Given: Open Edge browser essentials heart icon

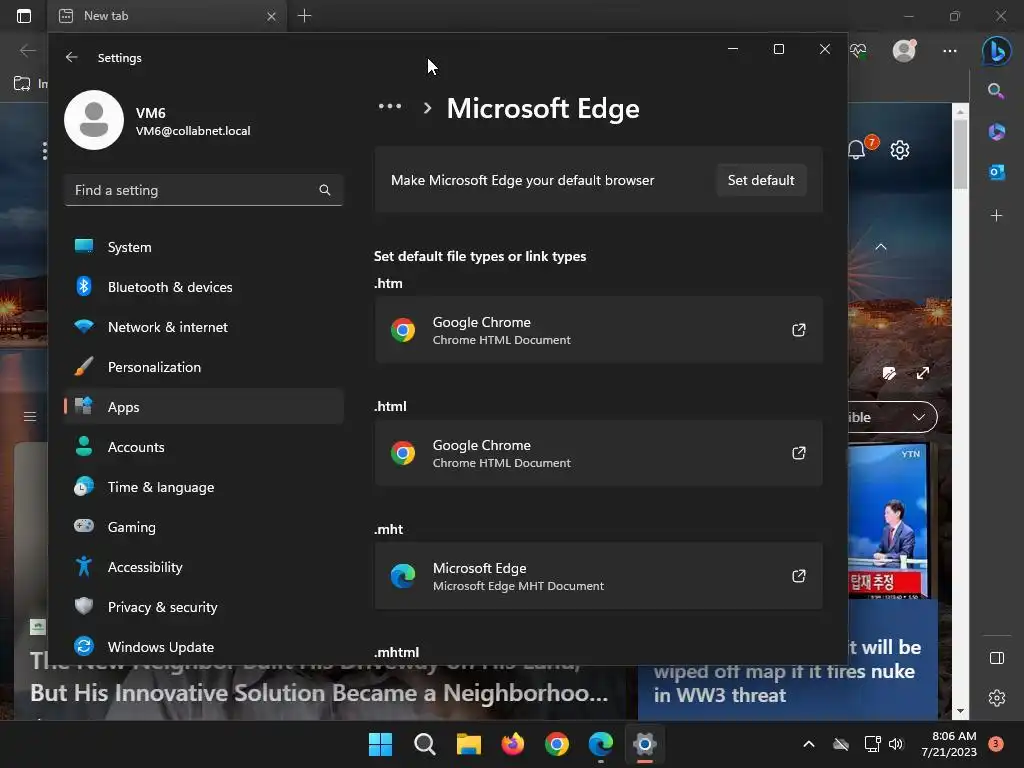Looking at the screenshot, I should click(858, 51).
